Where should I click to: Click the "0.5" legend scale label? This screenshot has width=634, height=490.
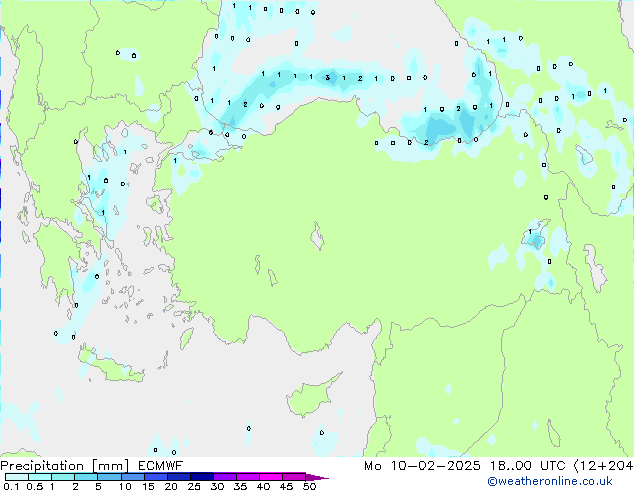(x=35, y=486)
